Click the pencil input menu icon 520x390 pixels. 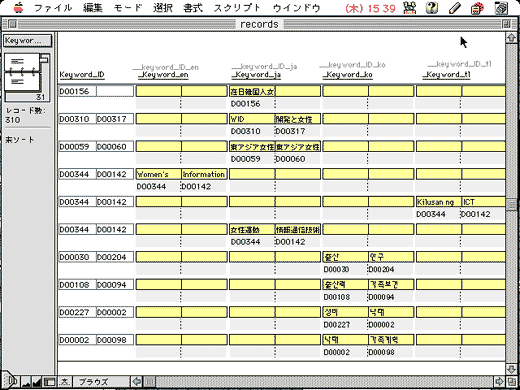coord(455,8)
